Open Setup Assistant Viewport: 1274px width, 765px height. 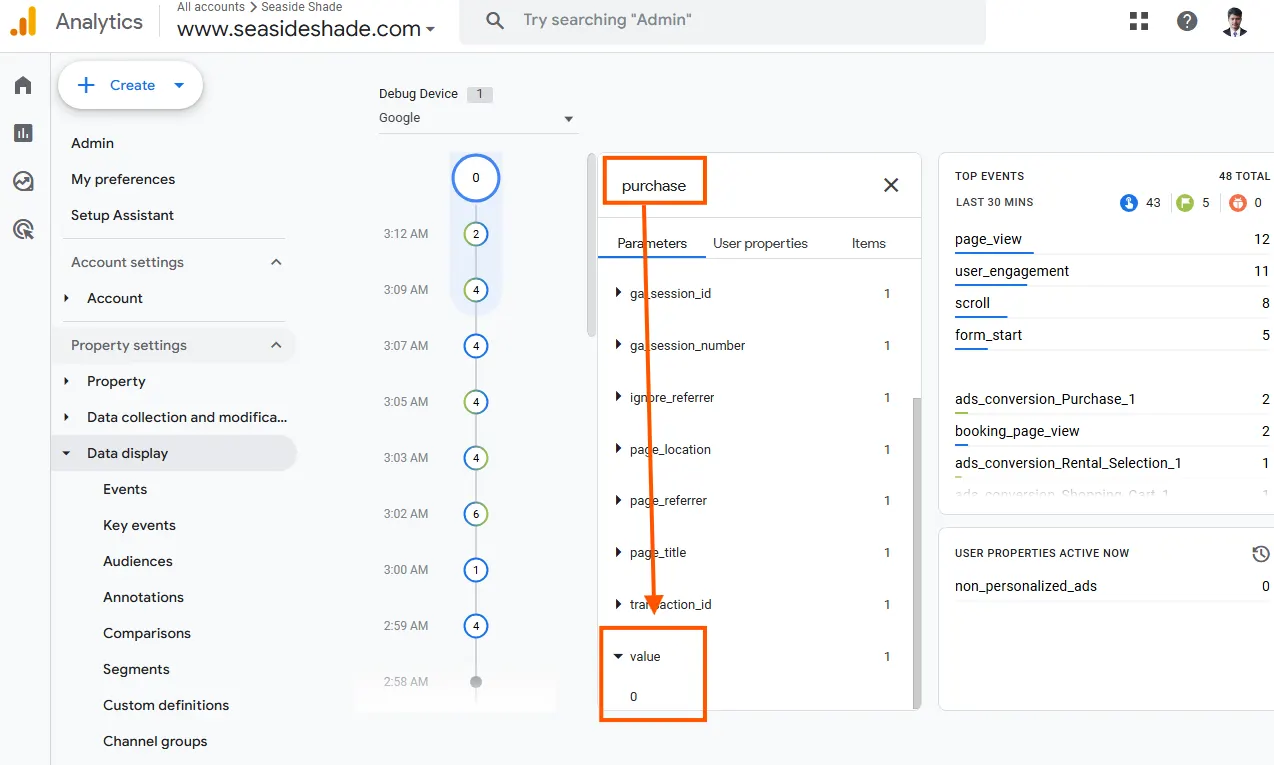tap(122, 215)
